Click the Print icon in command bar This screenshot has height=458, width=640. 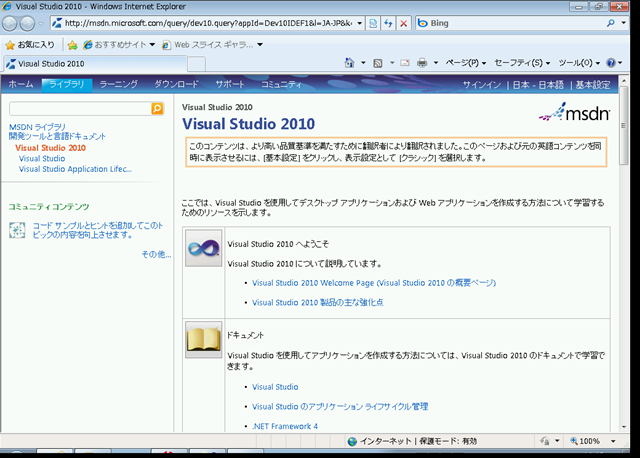tap(422, 62)
